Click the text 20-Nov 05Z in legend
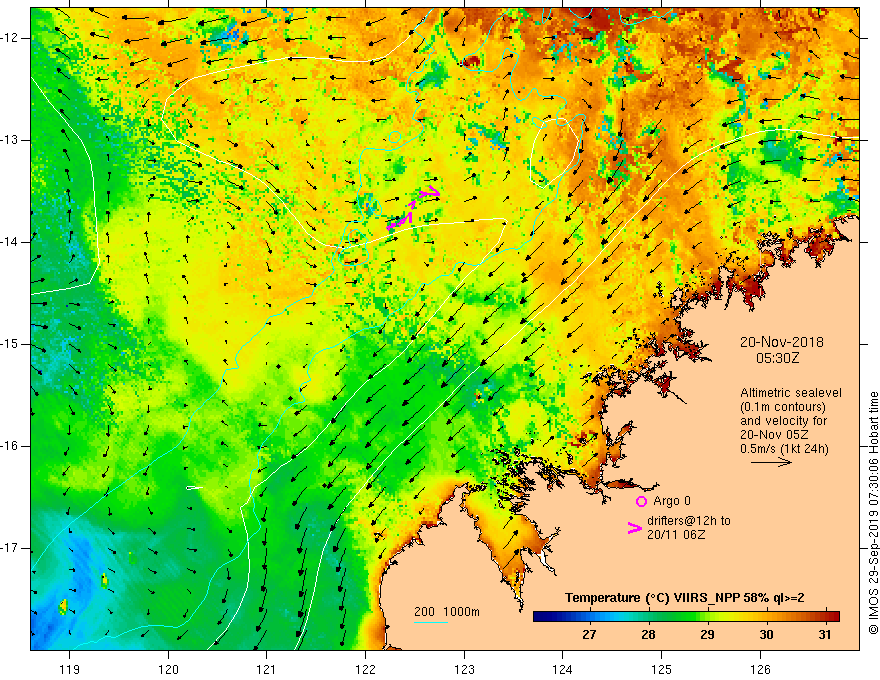 click(776, 435)
